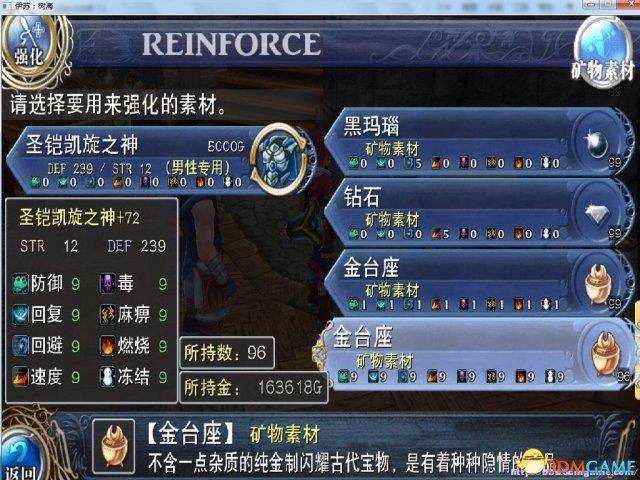Click the highlighted 金台座 pedestal icon

pyautogui.click(x=606, y=353)
